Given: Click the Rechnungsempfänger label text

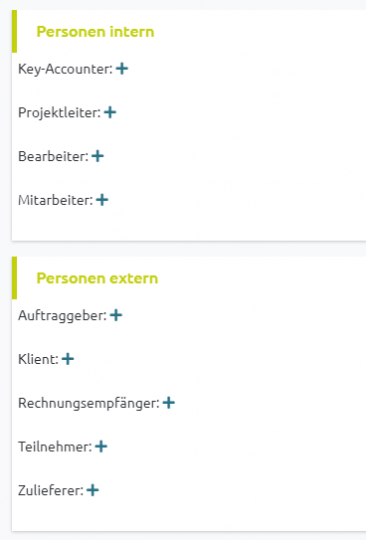Looking at the screenshot, I should [x=89, y=403].
